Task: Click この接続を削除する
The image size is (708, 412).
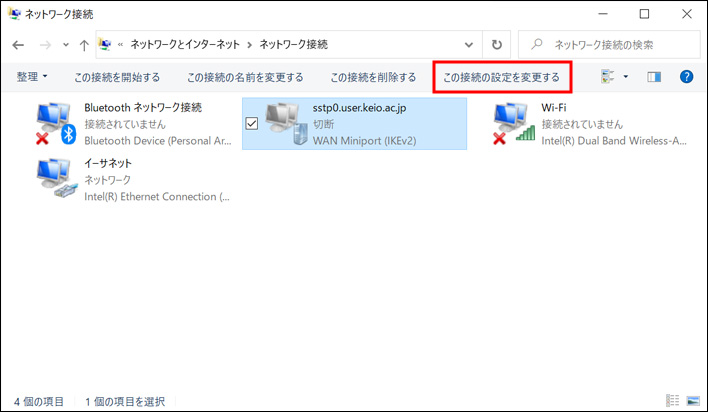Action: 373,76
